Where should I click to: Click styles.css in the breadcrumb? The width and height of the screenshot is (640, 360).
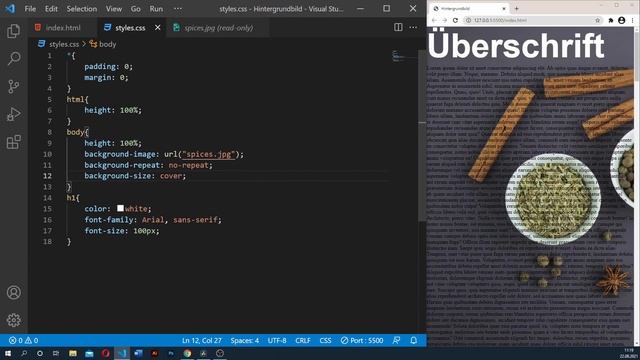[64, 44]
